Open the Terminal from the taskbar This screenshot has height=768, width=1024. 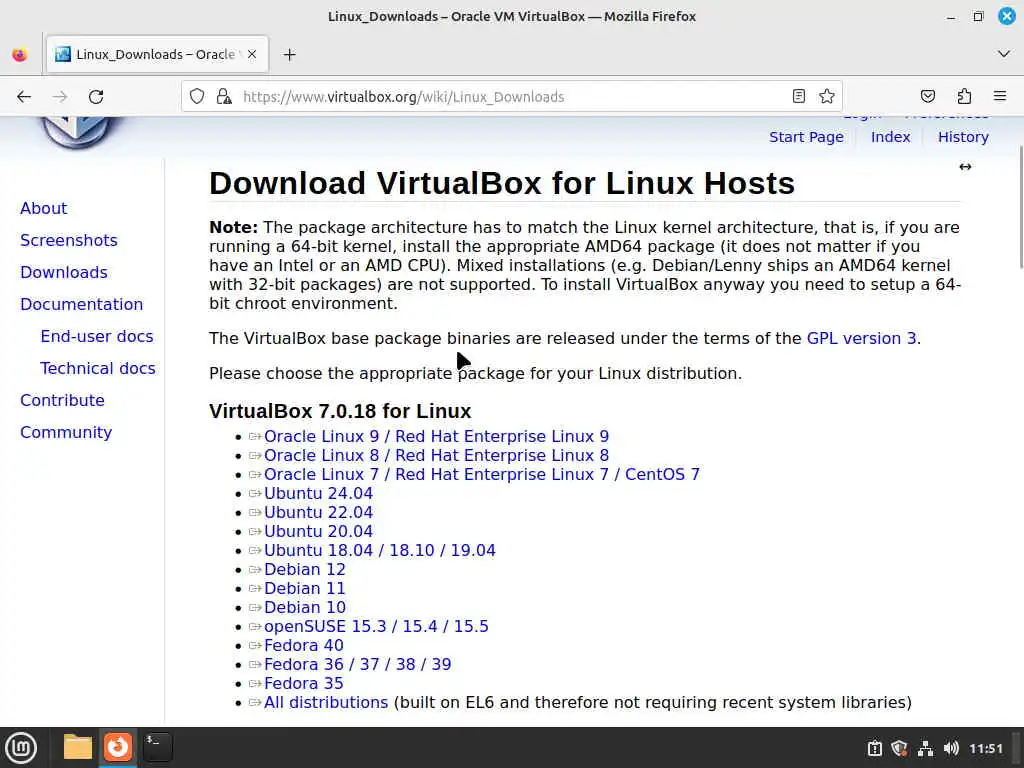point(157,747)
